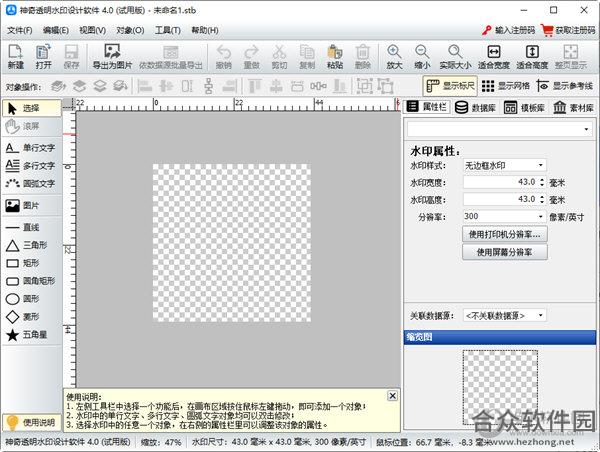Click the 重做 (Redo) icon
600x452 pixels.
(x=251, y=57)
